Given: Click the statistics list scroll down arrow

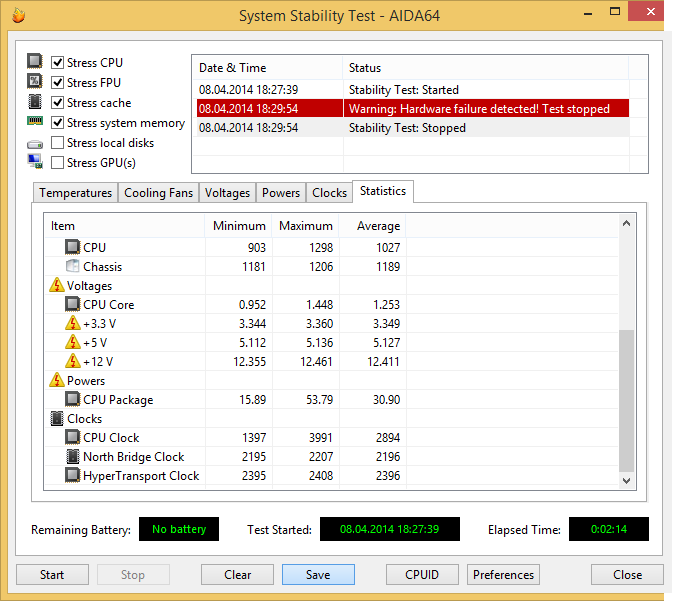Looking at the screenshot, I should 626,480.
